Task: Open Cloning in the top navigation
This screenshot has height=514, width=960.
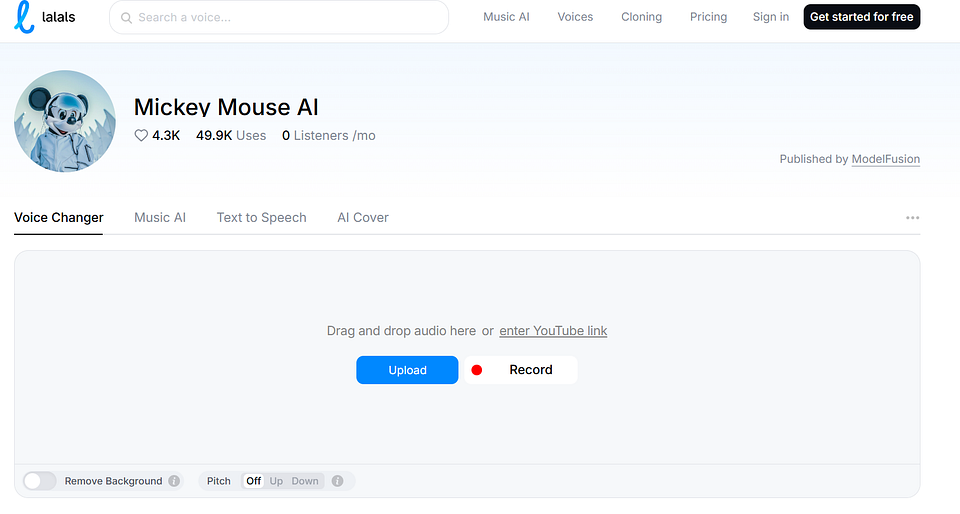Action: [x=642, y=17]
